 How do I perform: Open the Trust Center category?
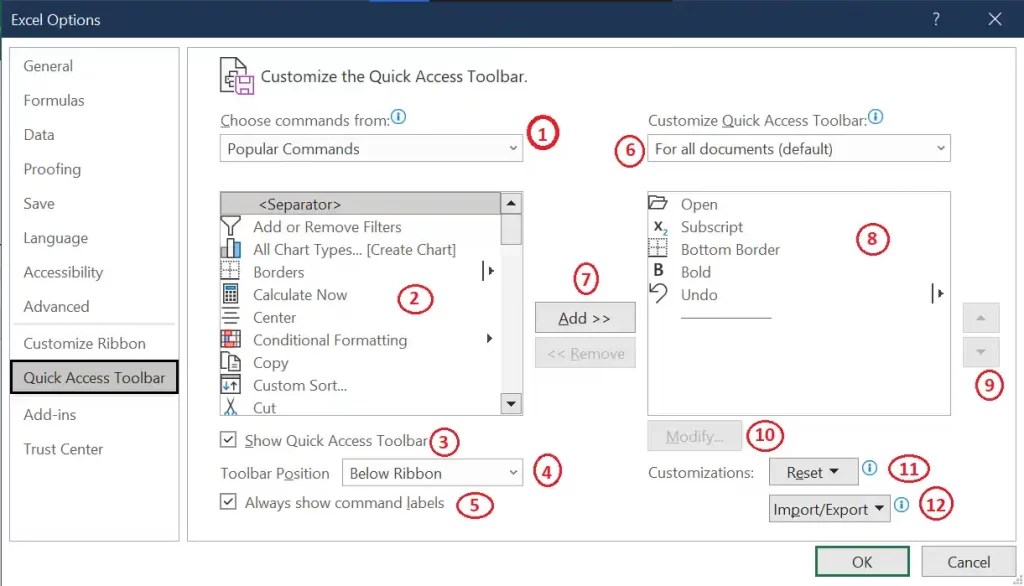pos(63,449)
